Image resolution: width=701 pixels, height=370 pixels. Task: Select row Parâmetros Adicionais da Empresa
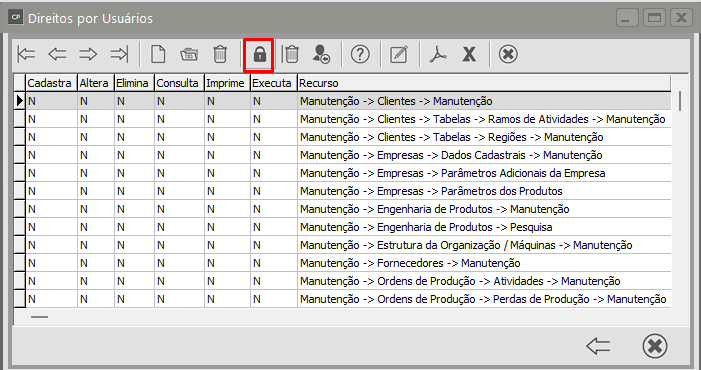point(342,173)
